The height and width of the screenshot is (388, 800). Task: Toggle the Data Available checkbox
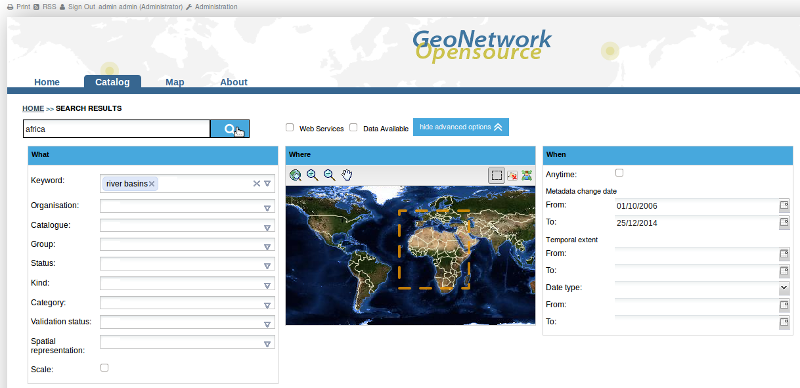point(353,127)
